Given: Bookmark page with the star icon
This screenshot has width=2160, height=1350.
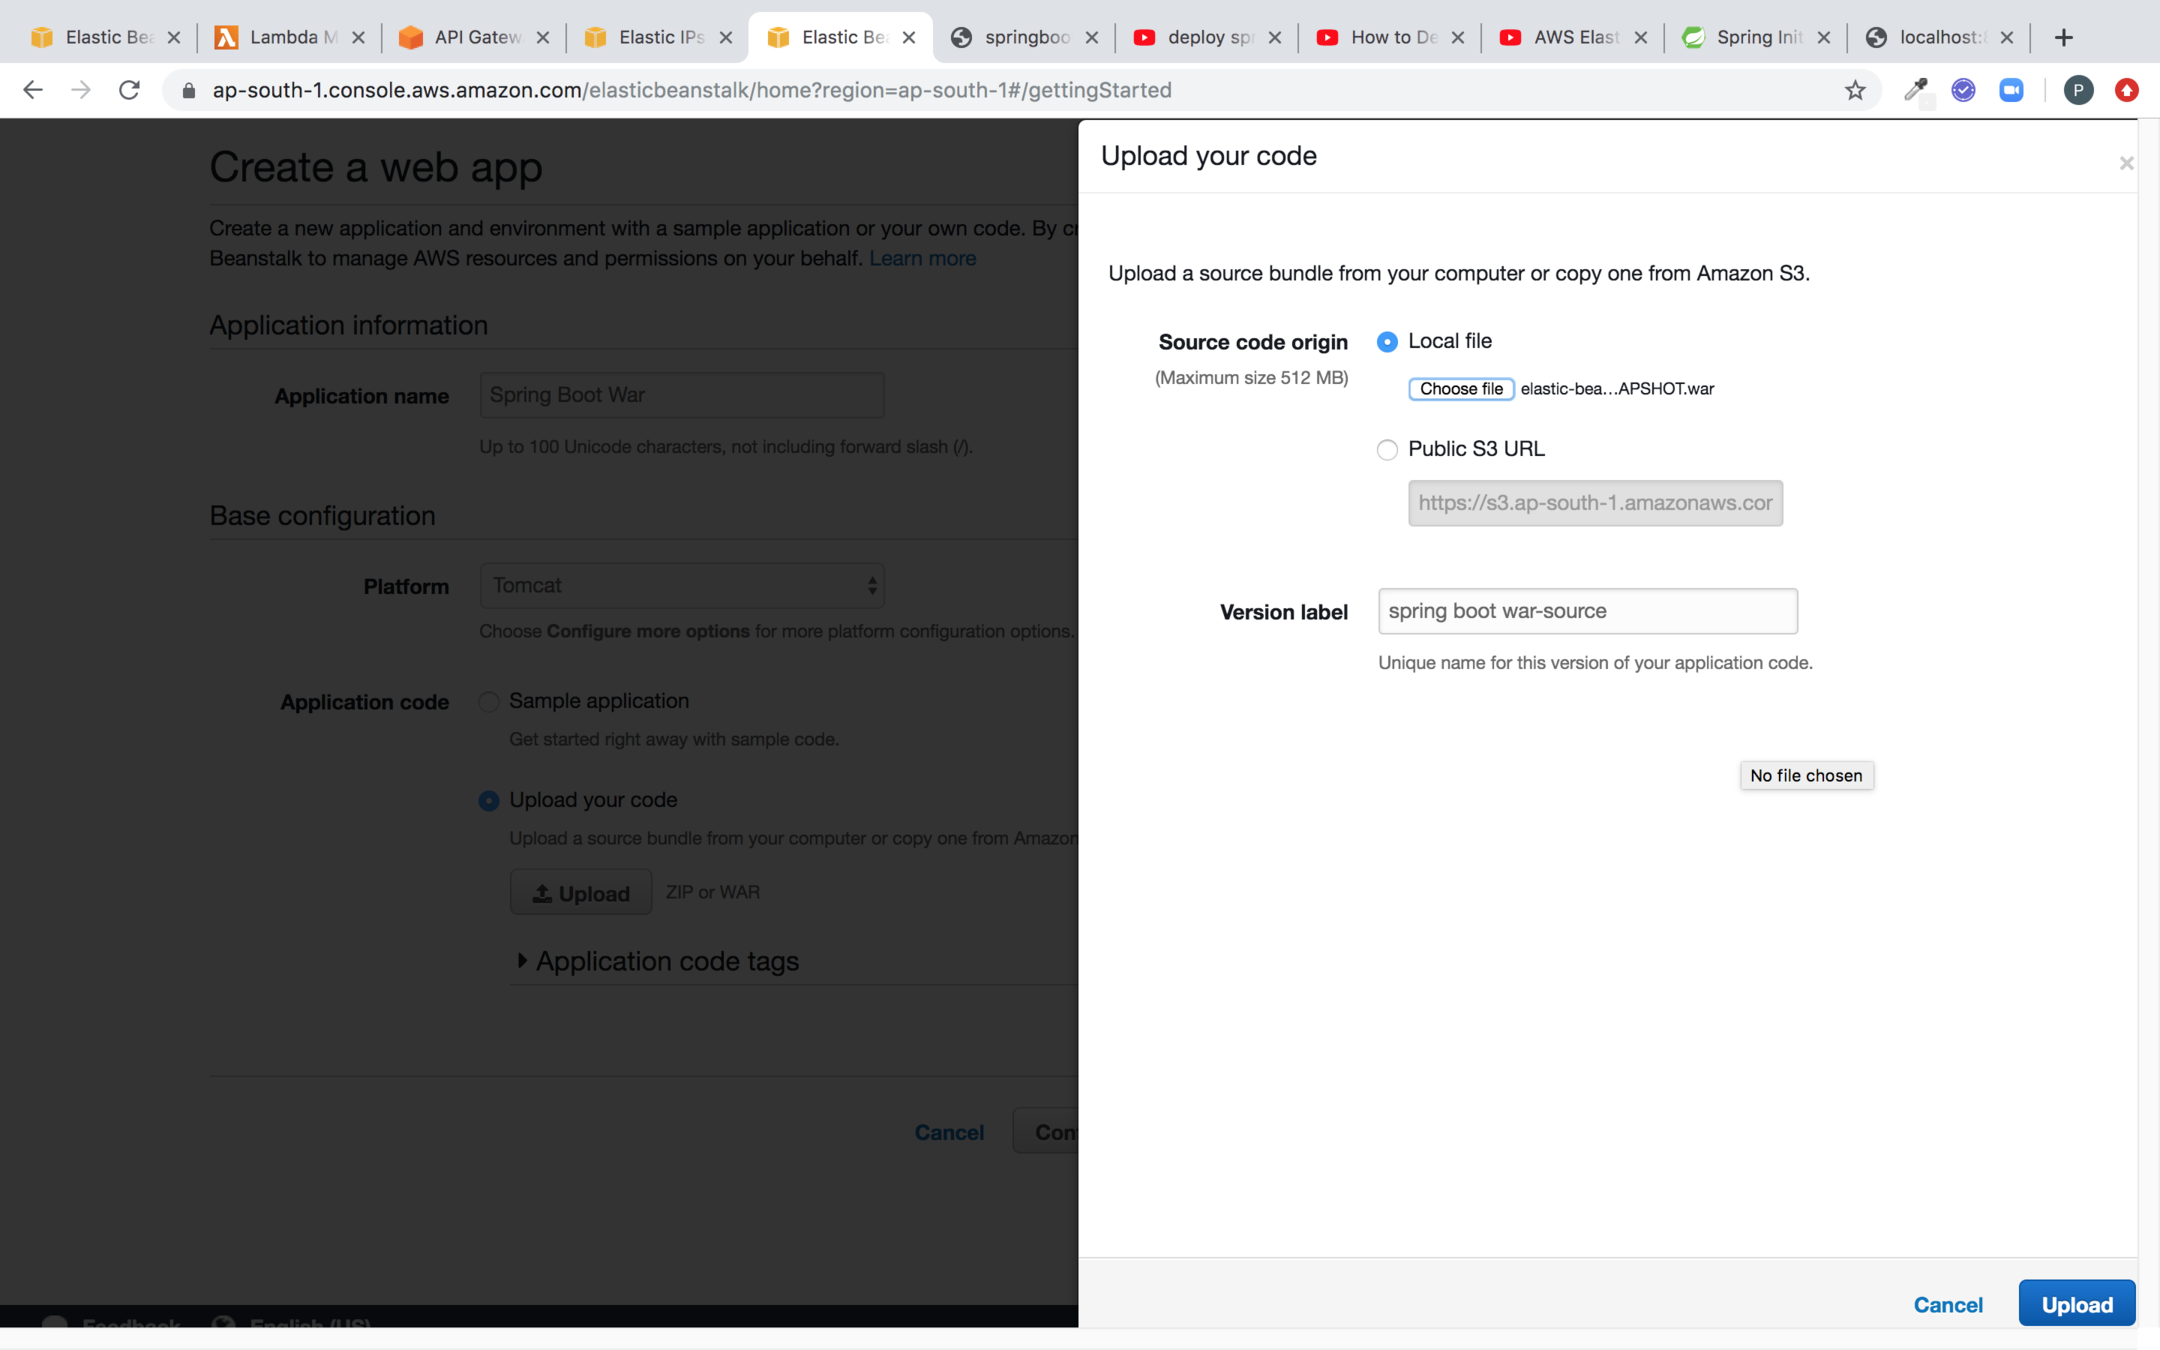Looking at the screenshot, I should coord(1855,90).
